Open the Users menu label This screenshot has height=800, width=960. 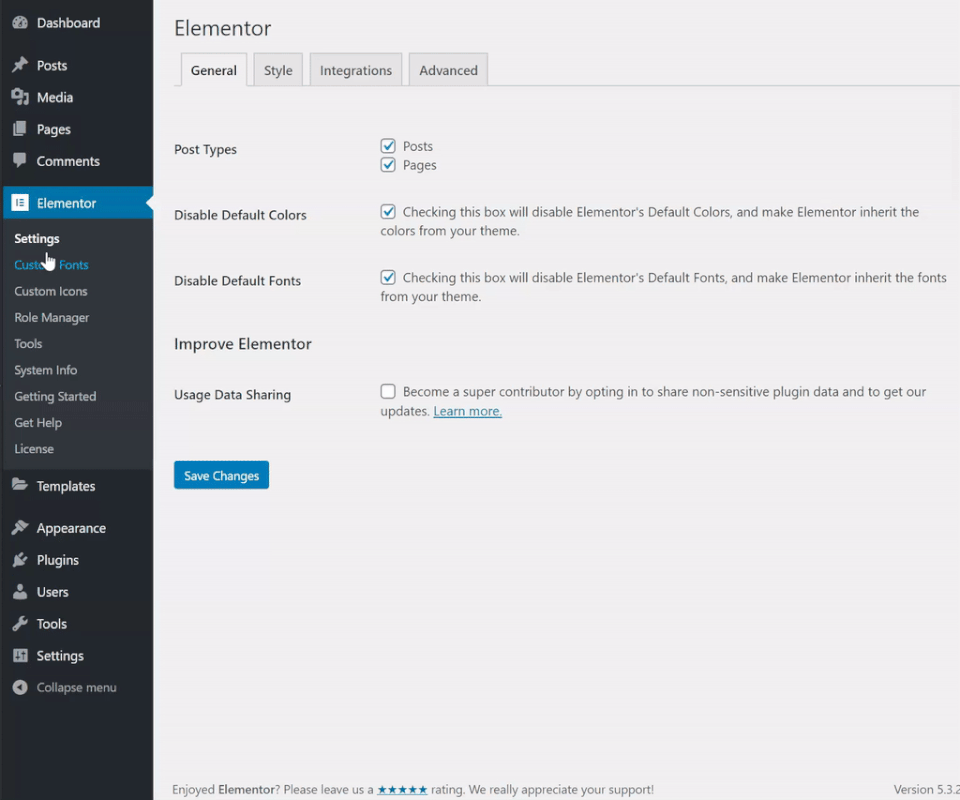(52, 592)
